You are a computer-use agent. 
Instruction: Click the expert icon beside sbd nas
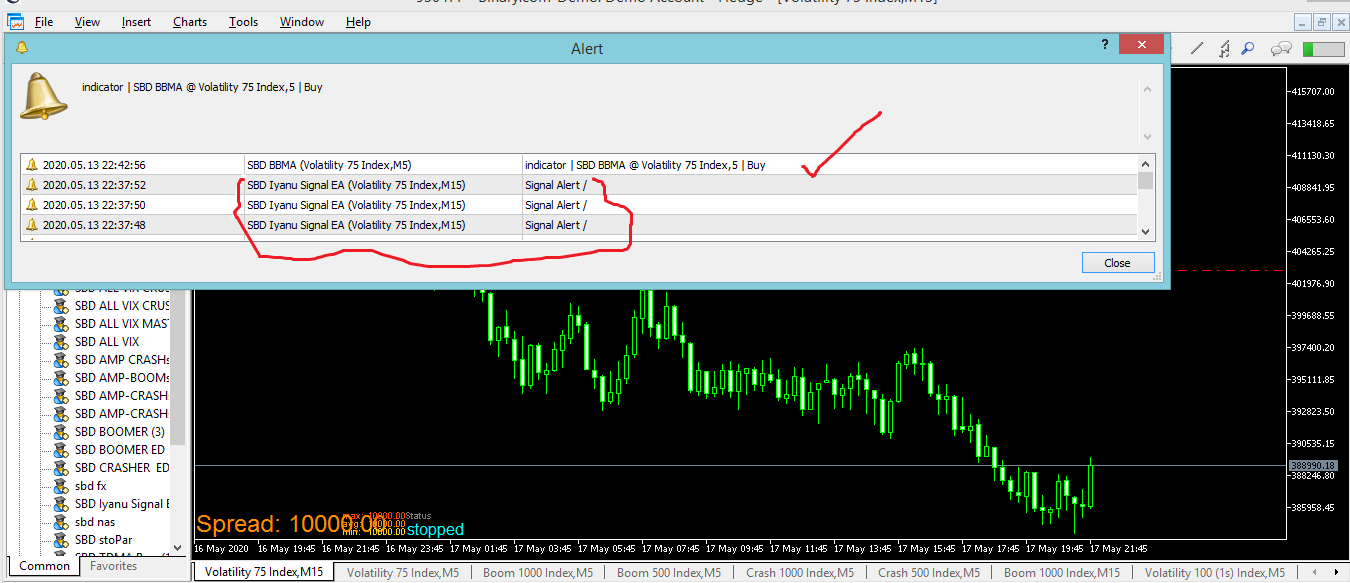(61, 522)
